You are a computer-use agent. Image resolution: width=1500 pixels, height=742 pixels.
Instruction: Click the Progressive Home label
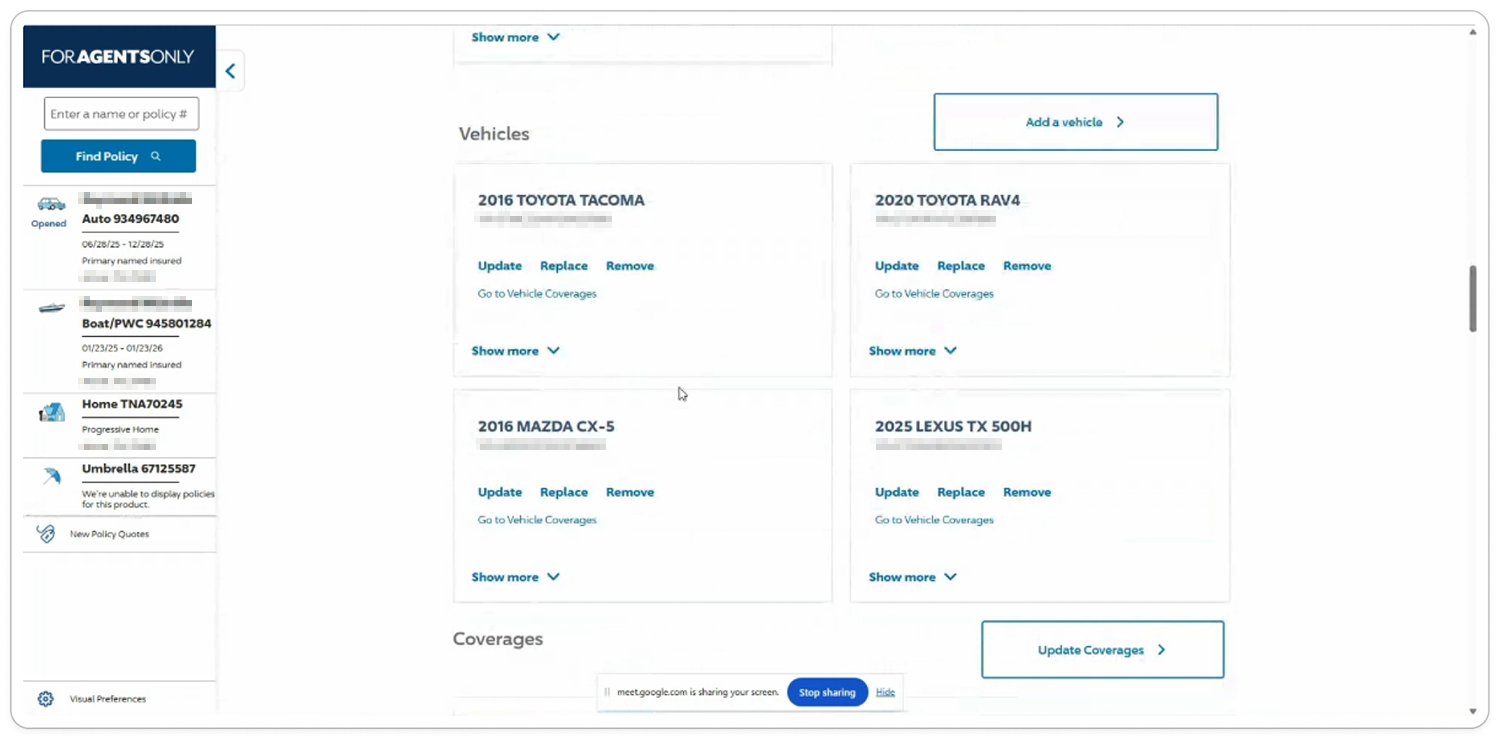click(x=120, y=430)
